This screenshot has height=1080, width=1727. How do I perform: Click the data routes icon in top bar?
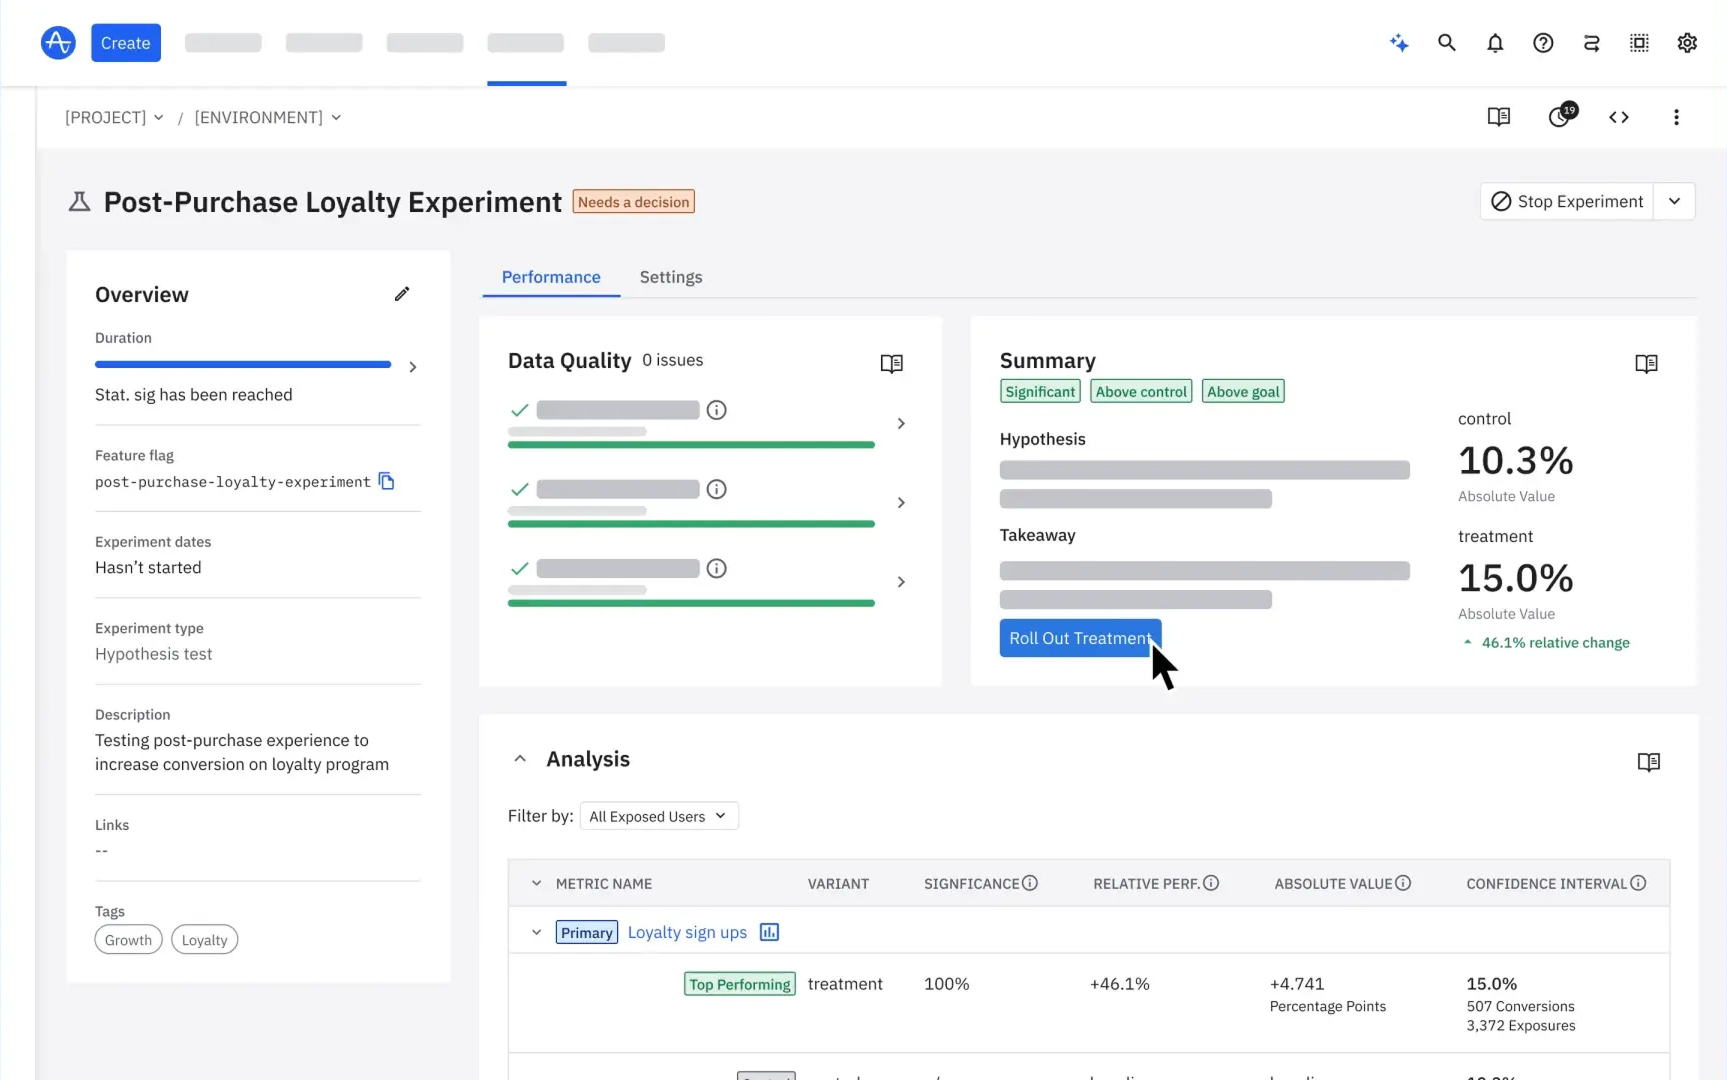click(1591, 43)
